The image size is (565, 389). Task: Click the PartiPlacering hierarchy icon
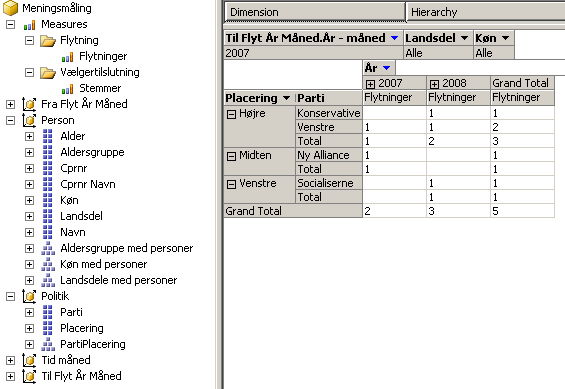point(48,344)
